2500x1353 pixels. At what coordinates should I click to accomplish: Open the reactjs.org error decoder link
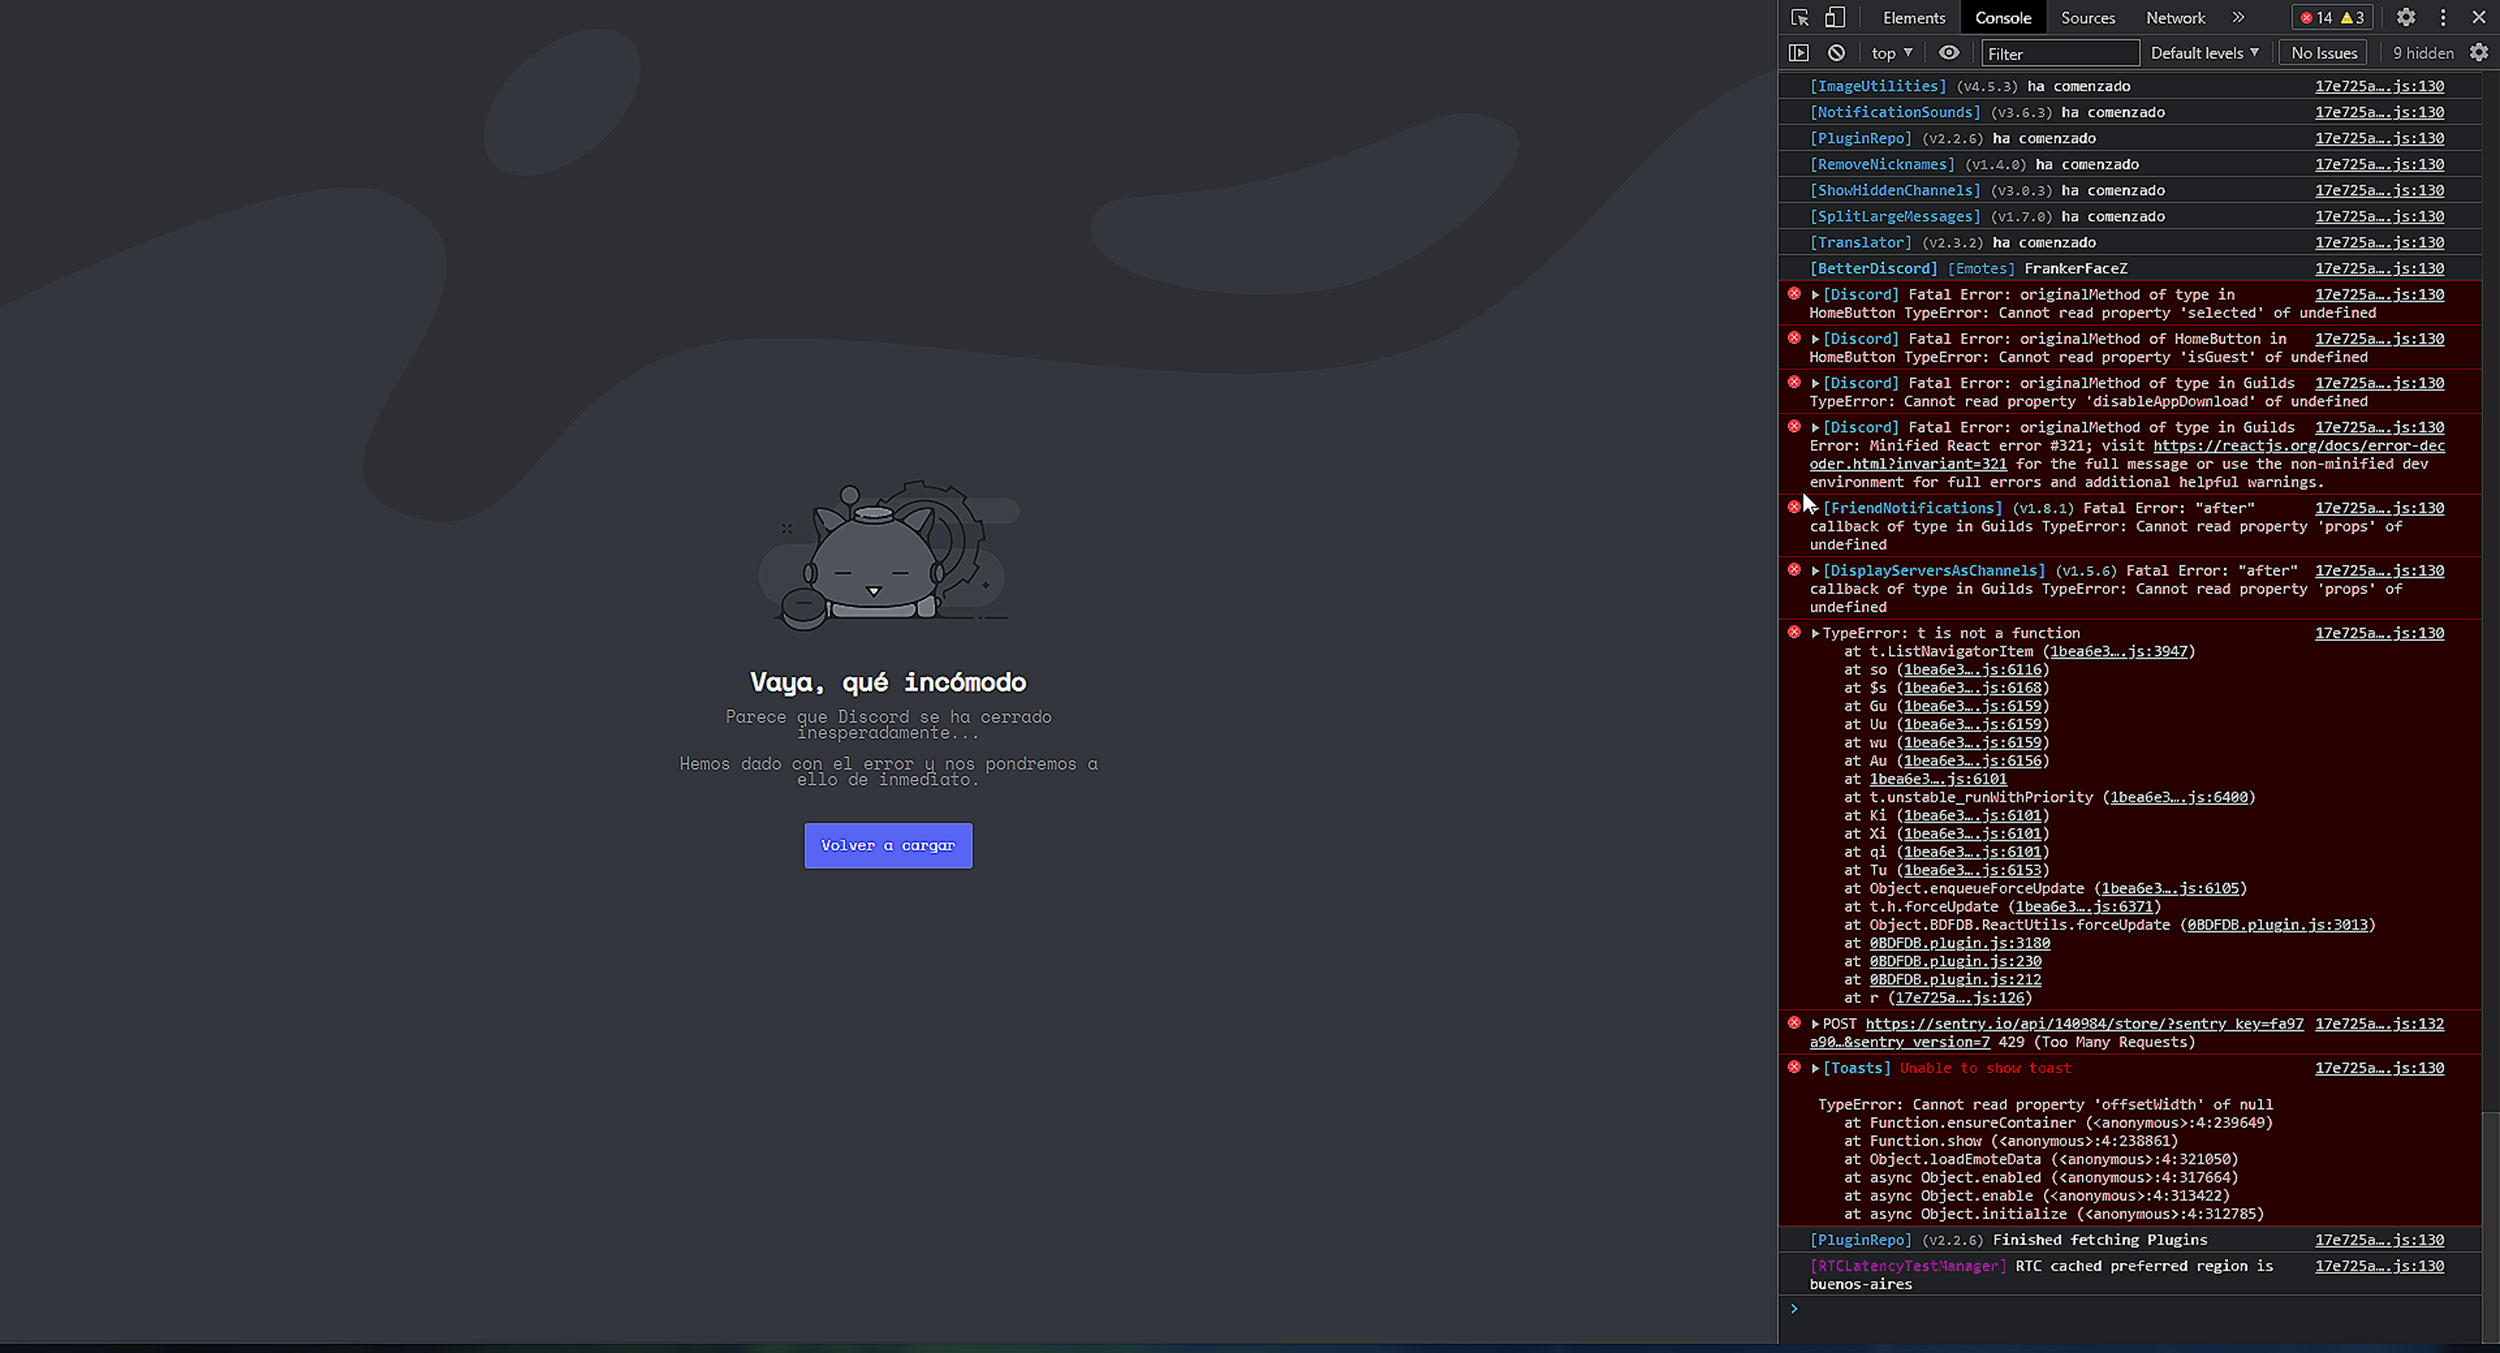click(2297, 446)
